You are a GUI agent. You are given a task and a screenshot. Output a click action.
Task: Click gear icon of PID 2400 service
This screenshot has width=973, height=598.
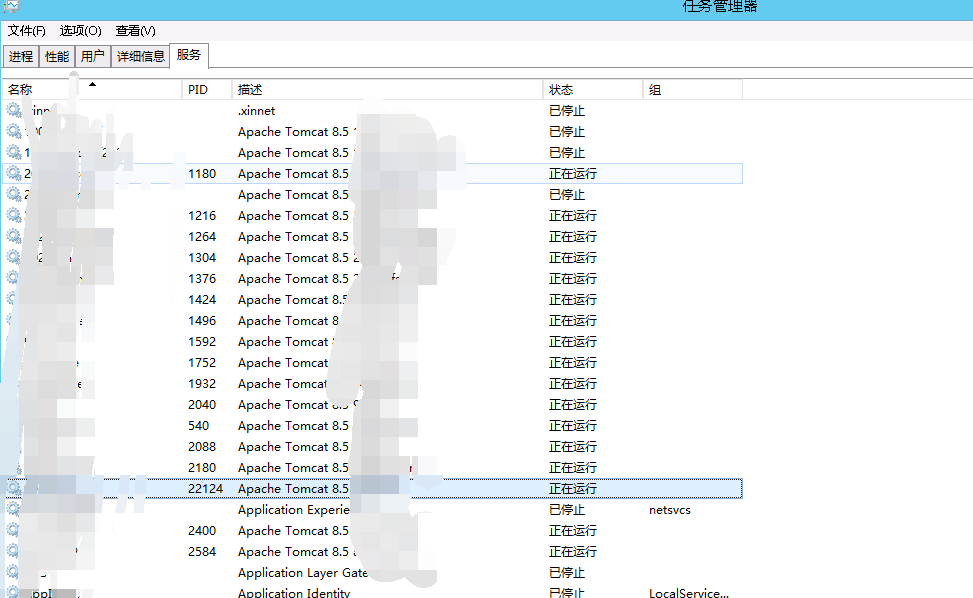(x=14, y=531)
